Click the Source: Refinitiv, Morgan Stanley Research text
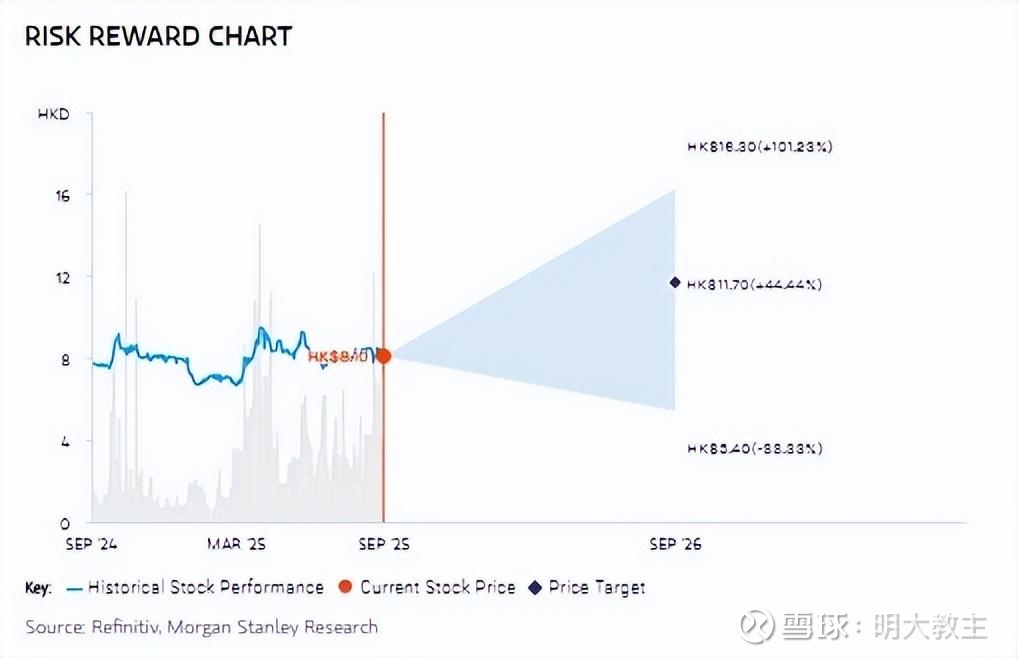 (202, 627)
